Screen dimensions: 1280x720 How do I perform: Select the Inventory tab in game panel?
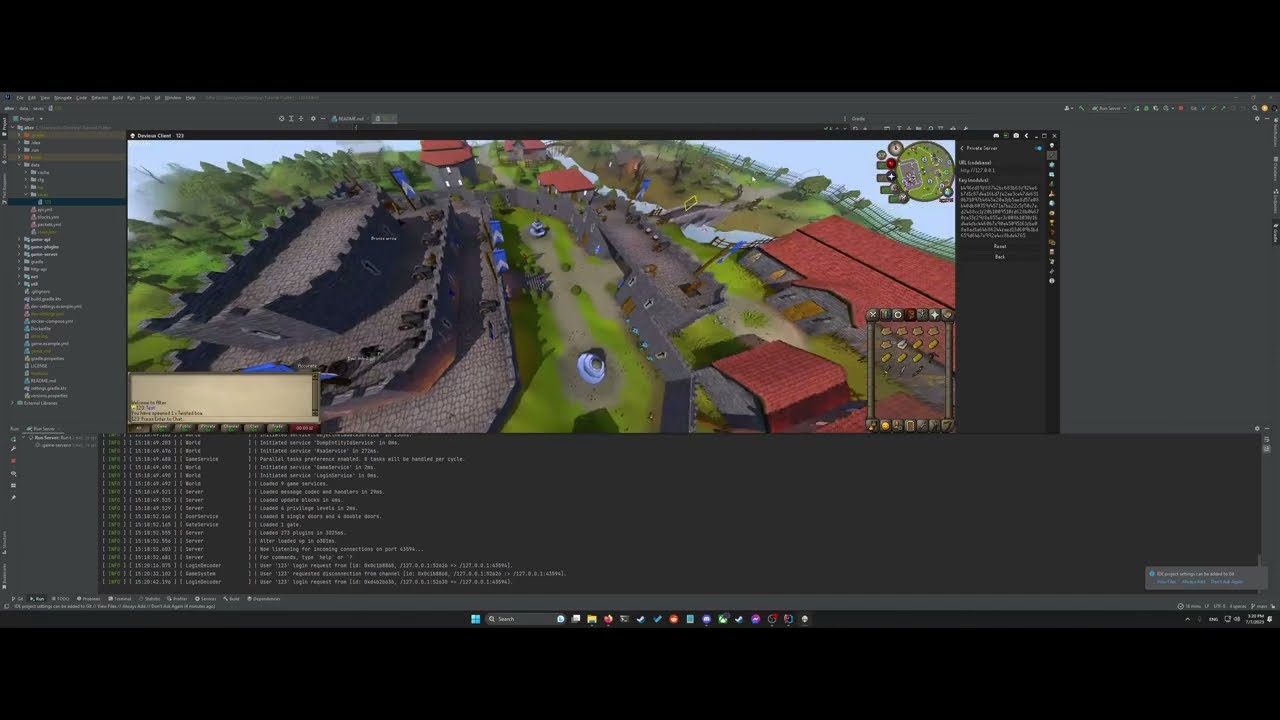click(x=910, y=315)
